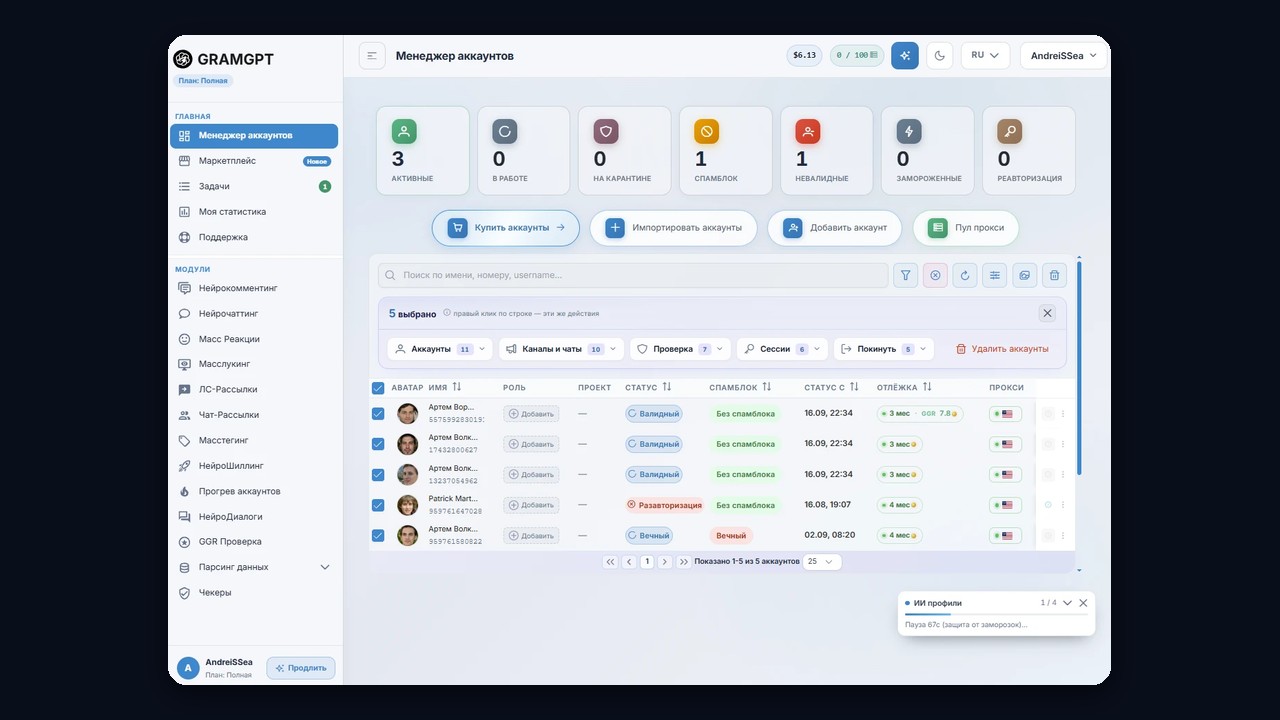
Task: Uncheck the Patrick Mart row checkbox
Action: tap(378, 505)
